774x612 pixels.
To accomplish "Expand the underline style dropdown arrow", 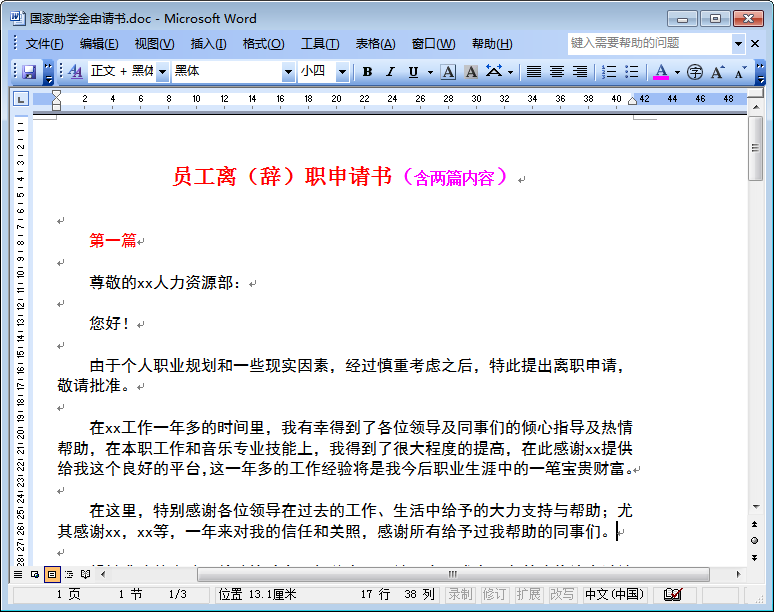I will (430, 72).
